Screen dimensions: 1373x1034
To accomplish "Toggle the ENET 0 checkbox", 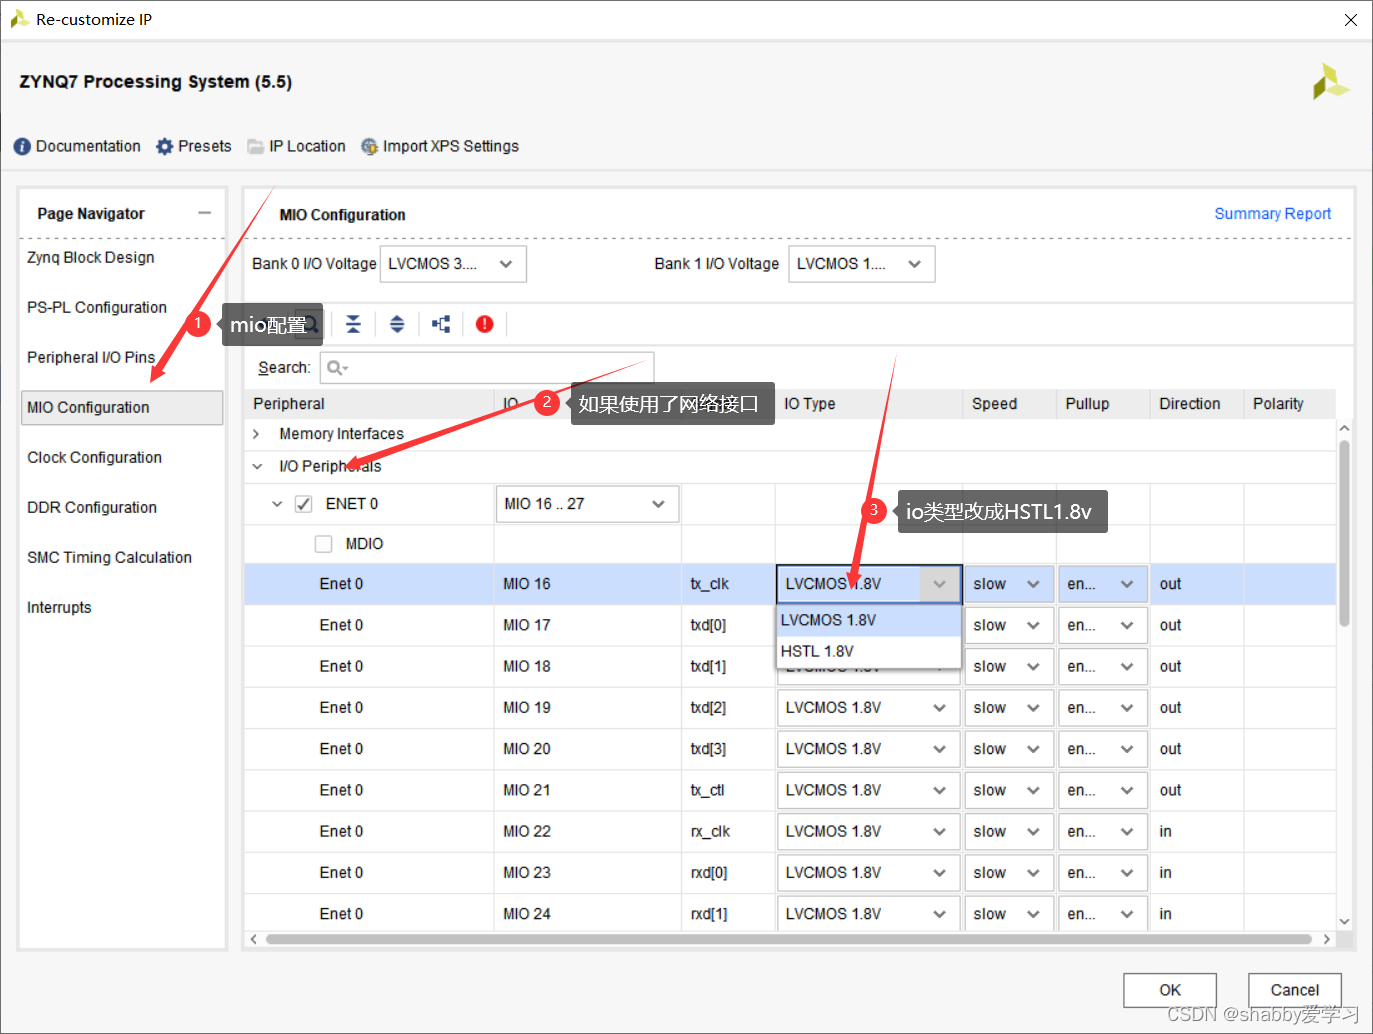I will pos(304,504).
